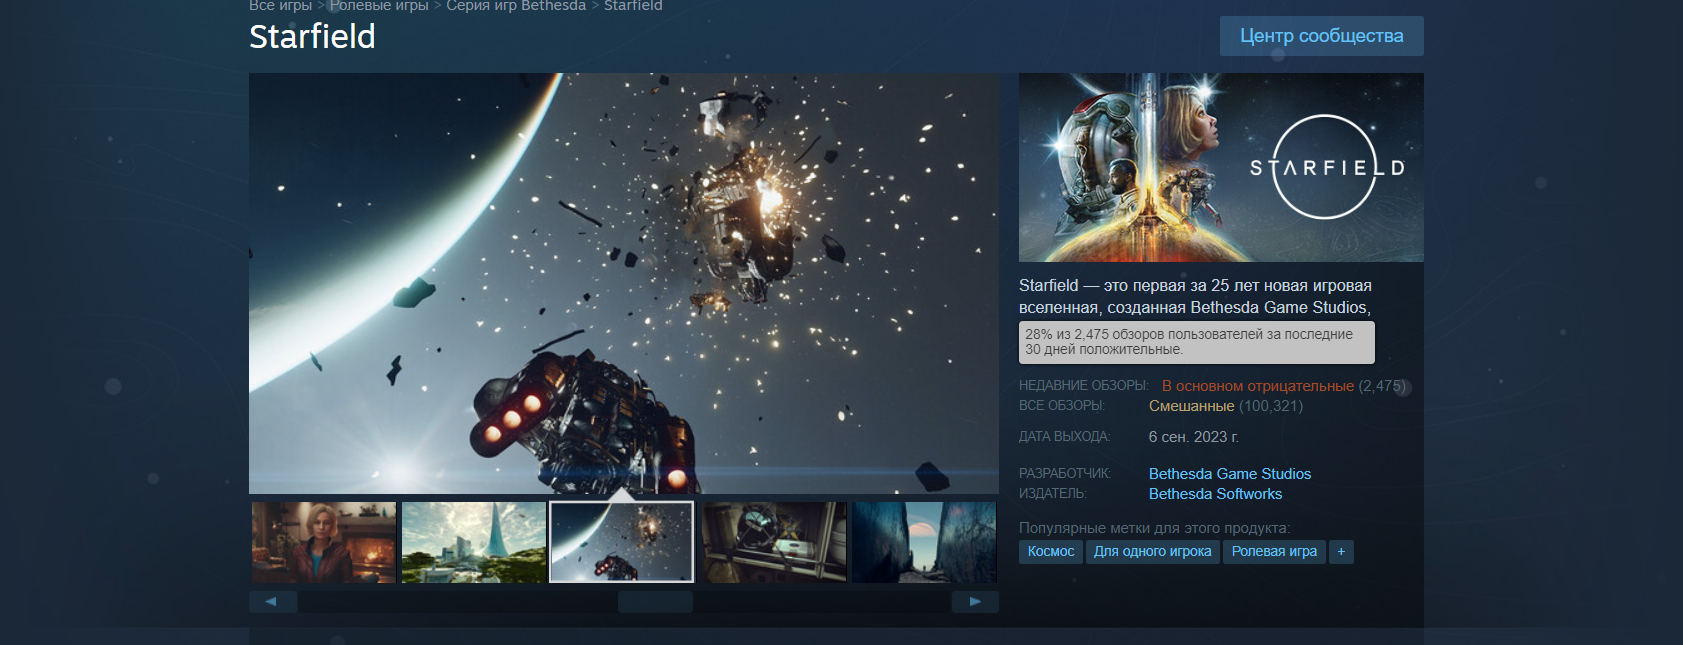Click the plus button to add tags

(x=1341, y=552)
